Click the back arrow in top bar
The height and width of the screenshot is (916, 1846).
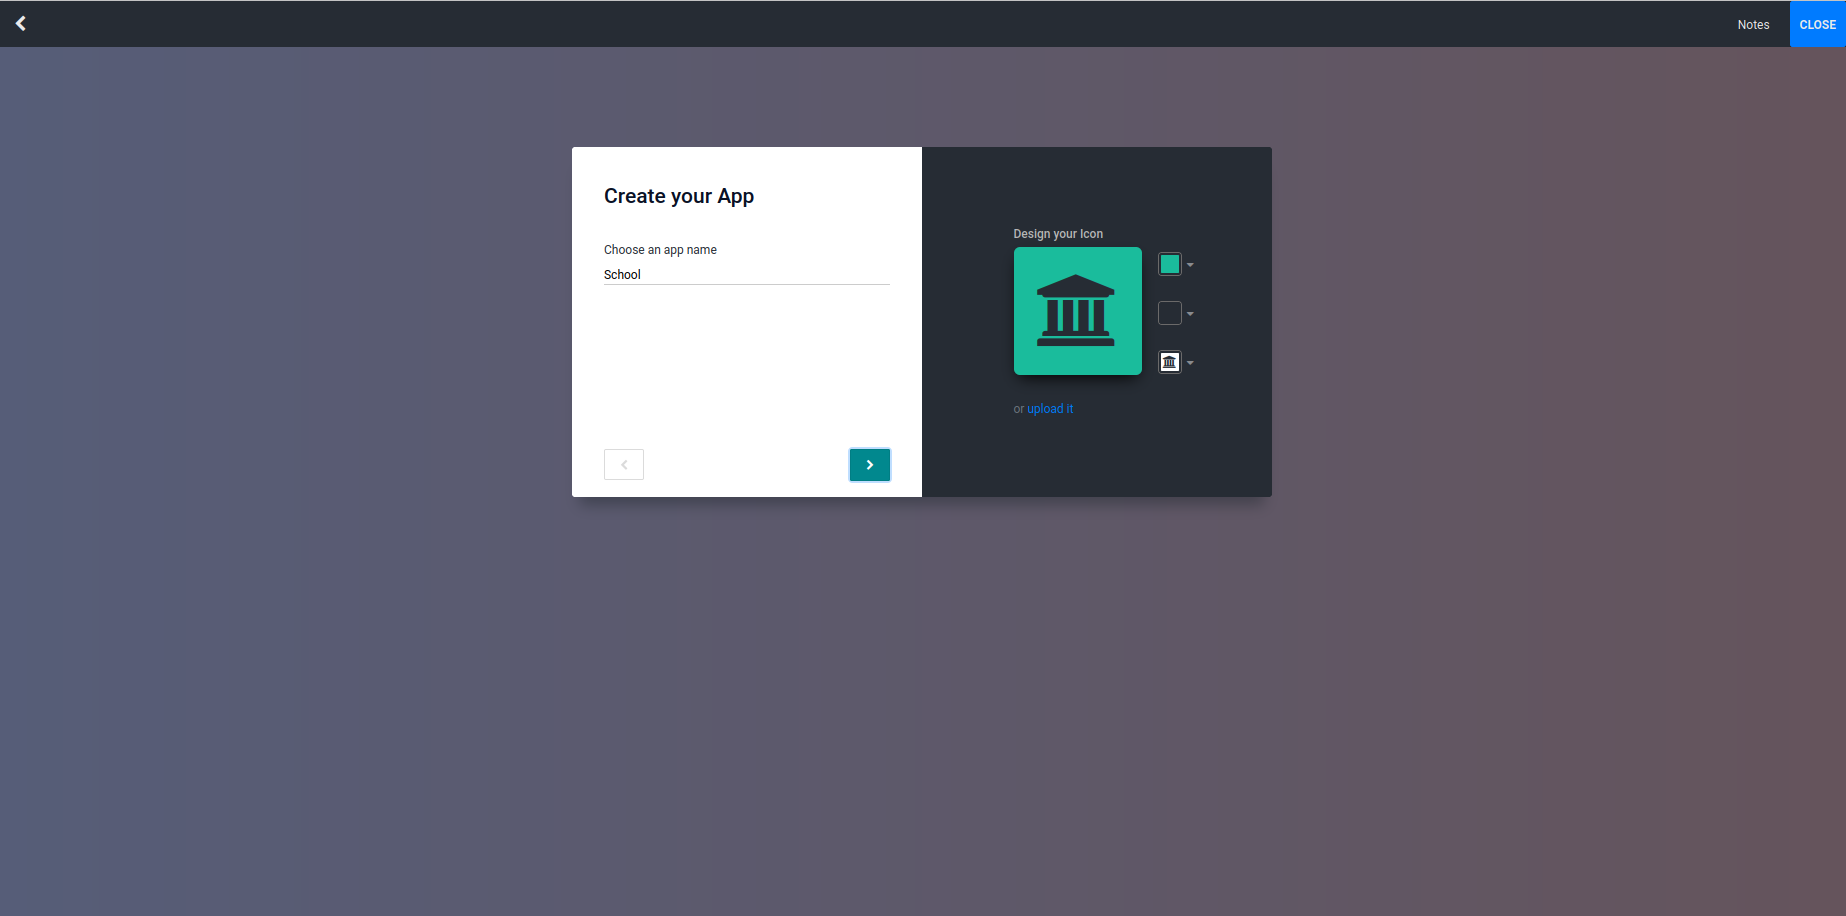point(21,23)
